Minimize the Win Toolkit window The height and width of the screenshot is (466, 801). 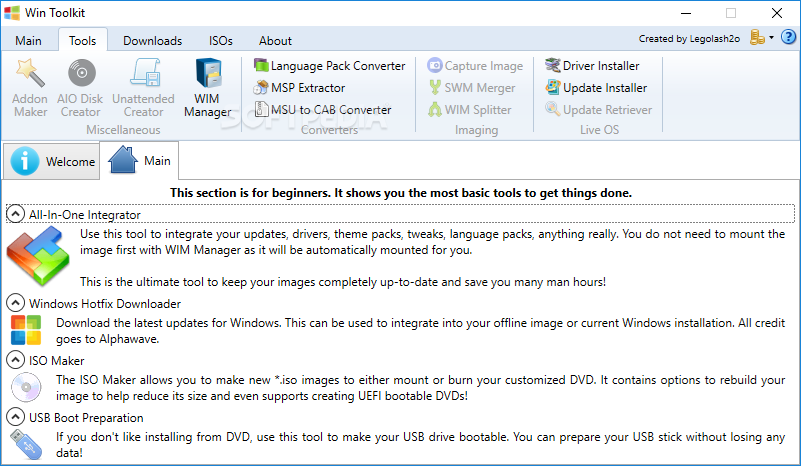[686, 13]
